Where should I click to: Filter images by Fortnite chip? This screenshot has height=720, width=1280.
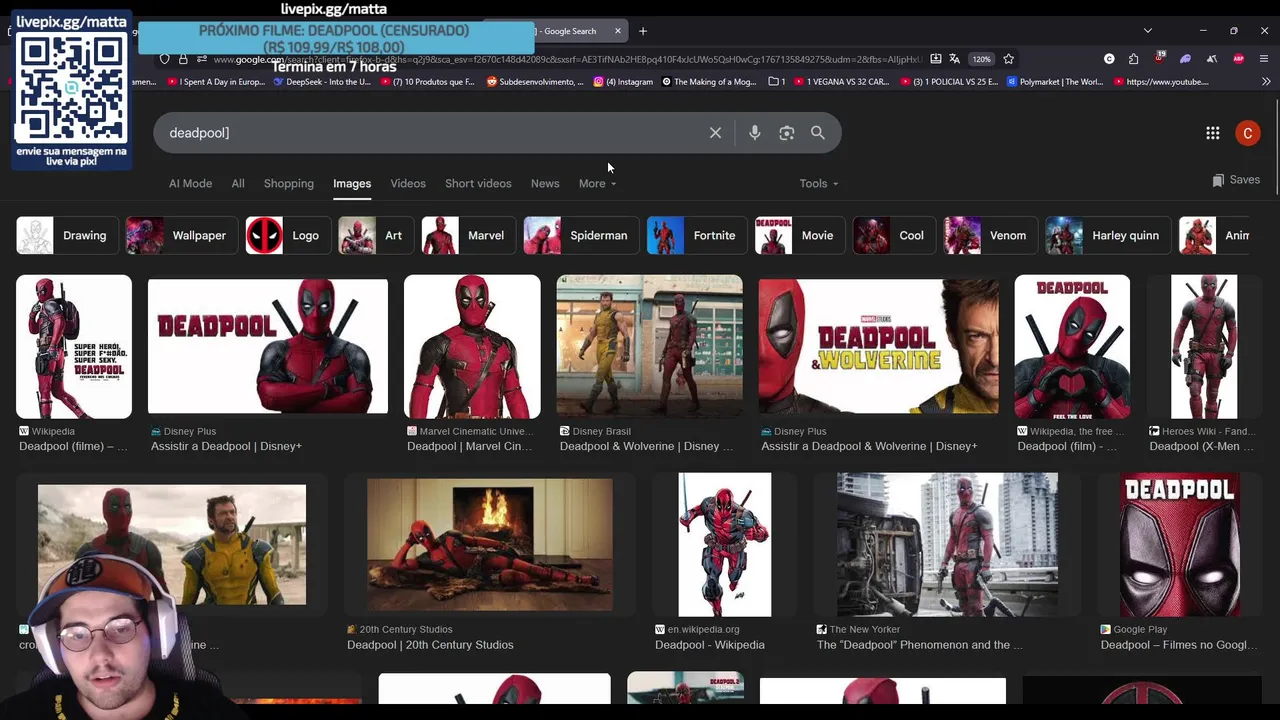pyautogui.click(x=696, y=236)
